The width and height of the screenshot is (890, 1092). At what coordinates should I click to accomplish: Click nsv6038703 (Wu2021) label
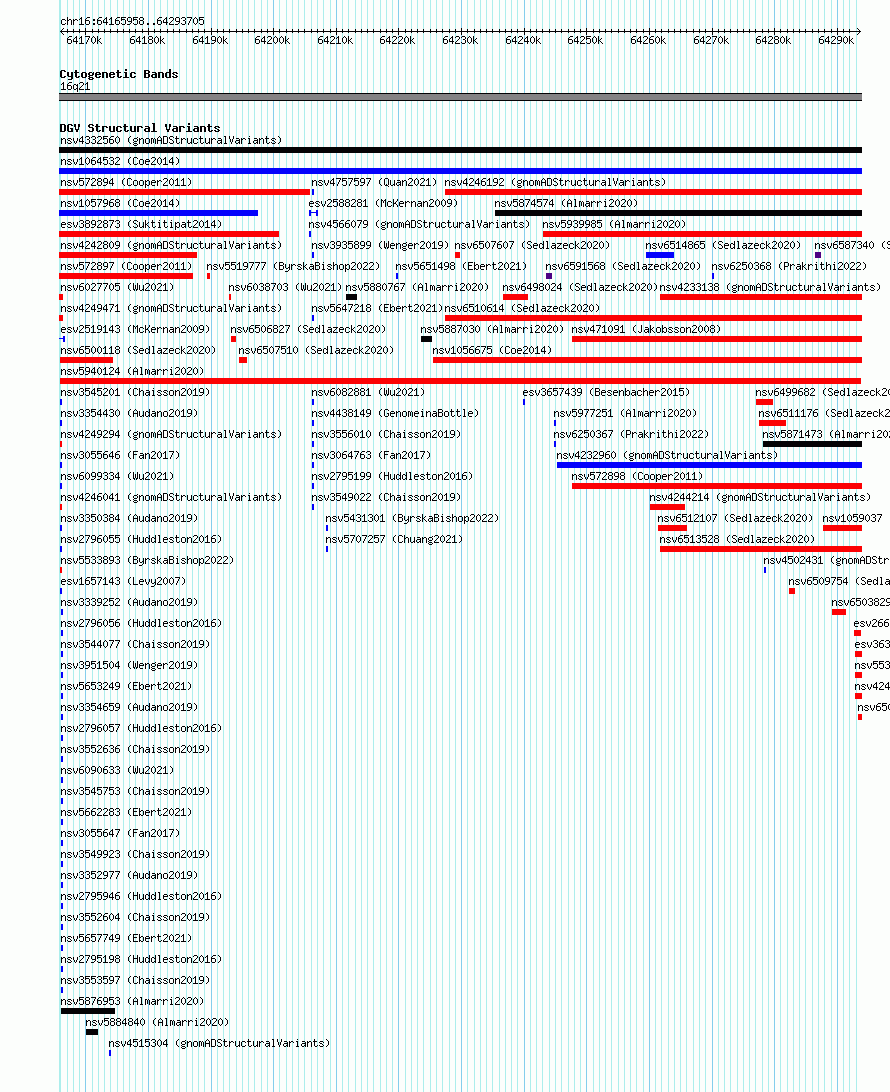[x=286, y=286]
